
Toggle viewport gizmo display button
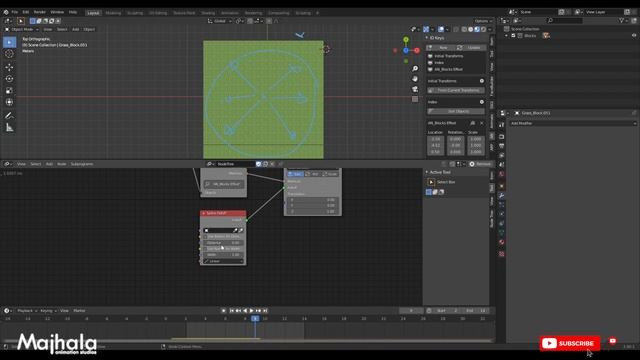(x=426, y=29)
